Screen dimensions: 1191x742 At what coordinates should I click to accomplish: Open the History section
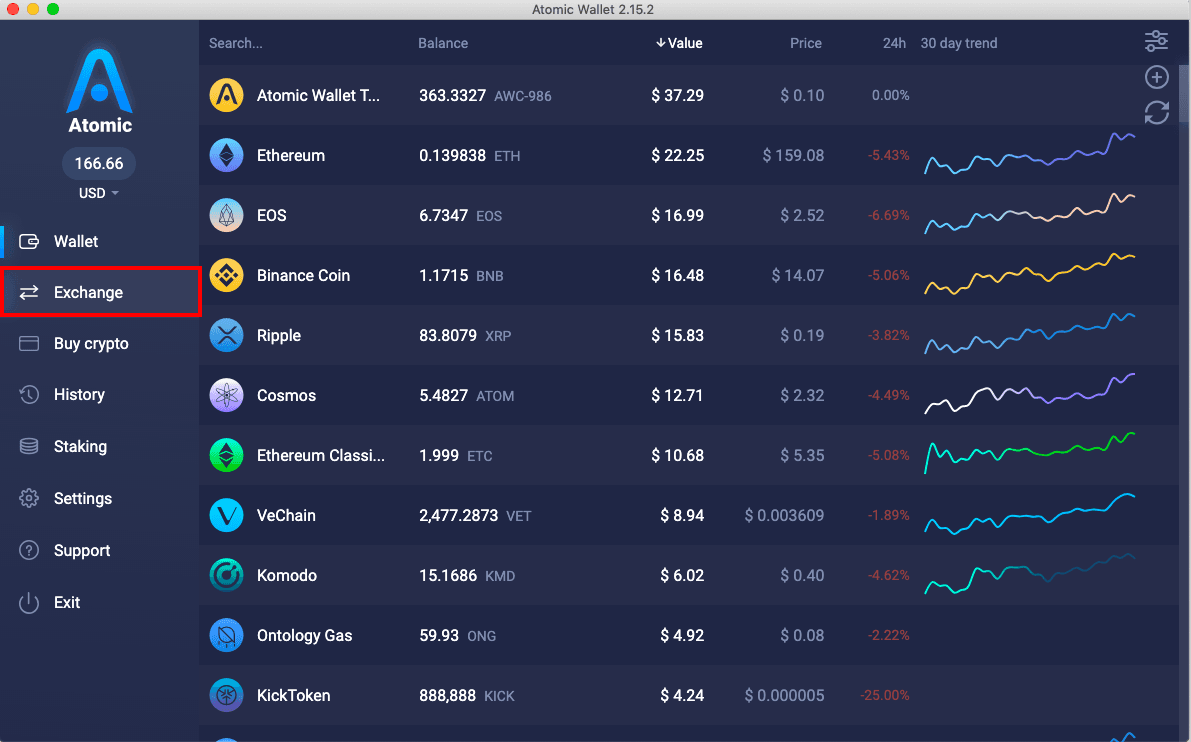pyautogui.click(x=100, y=395)
